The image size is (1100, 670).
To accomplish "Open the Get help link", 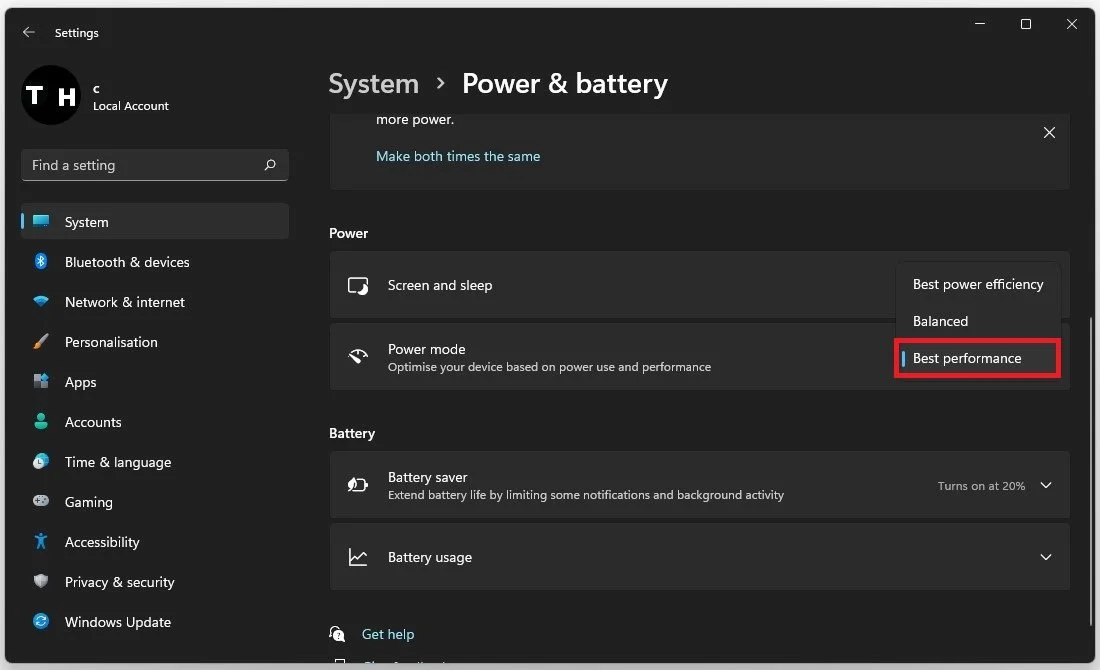I will coord(388,634).
